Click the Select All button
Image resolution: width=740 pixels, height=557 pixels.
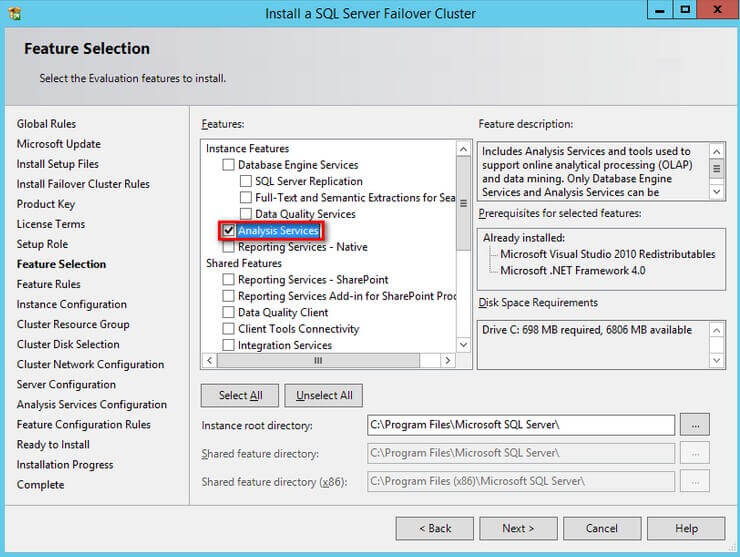click(240, 396)
